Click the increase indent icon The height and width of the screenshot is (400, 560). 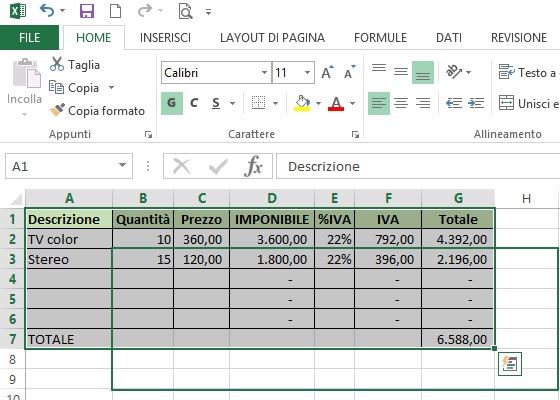(476, 103)
